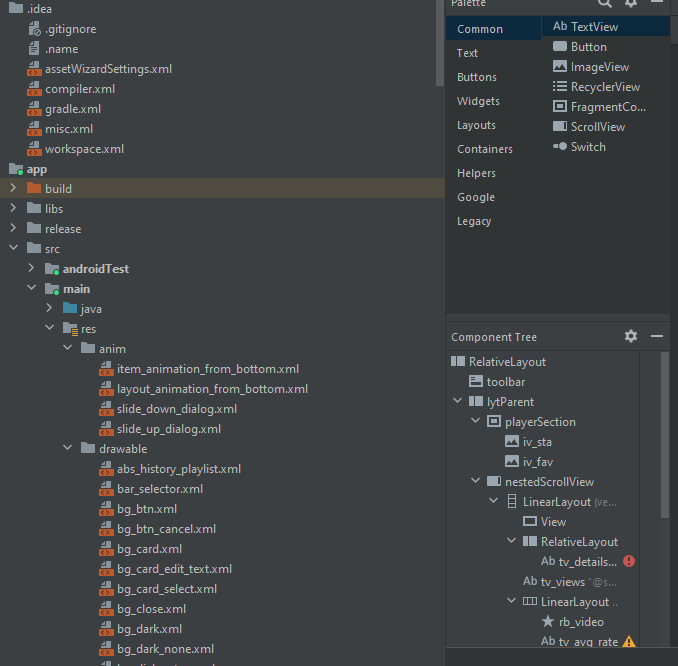Minimize the Component Tree panel
The height and width of the screenshot is (666, 678).
657,336
